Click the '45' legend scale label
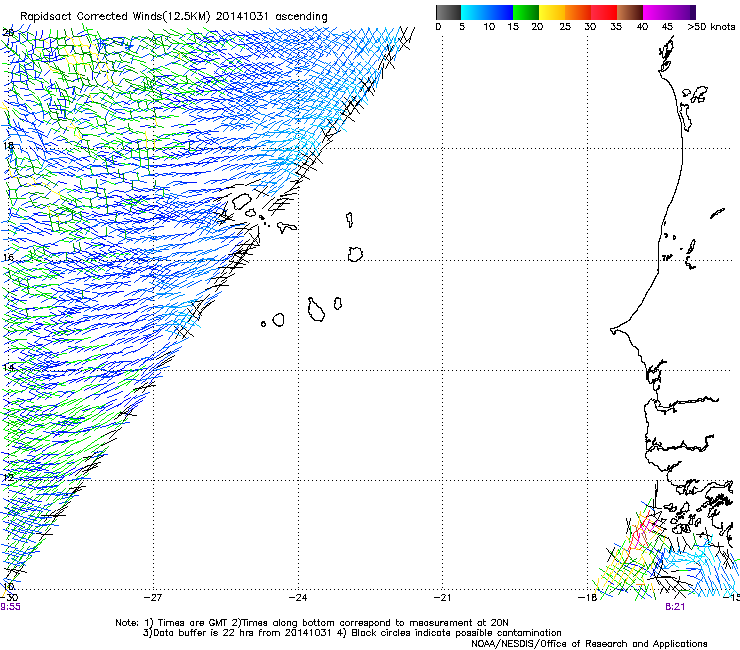Viewport: 740px width, 650px height. [x=667, y=27]
